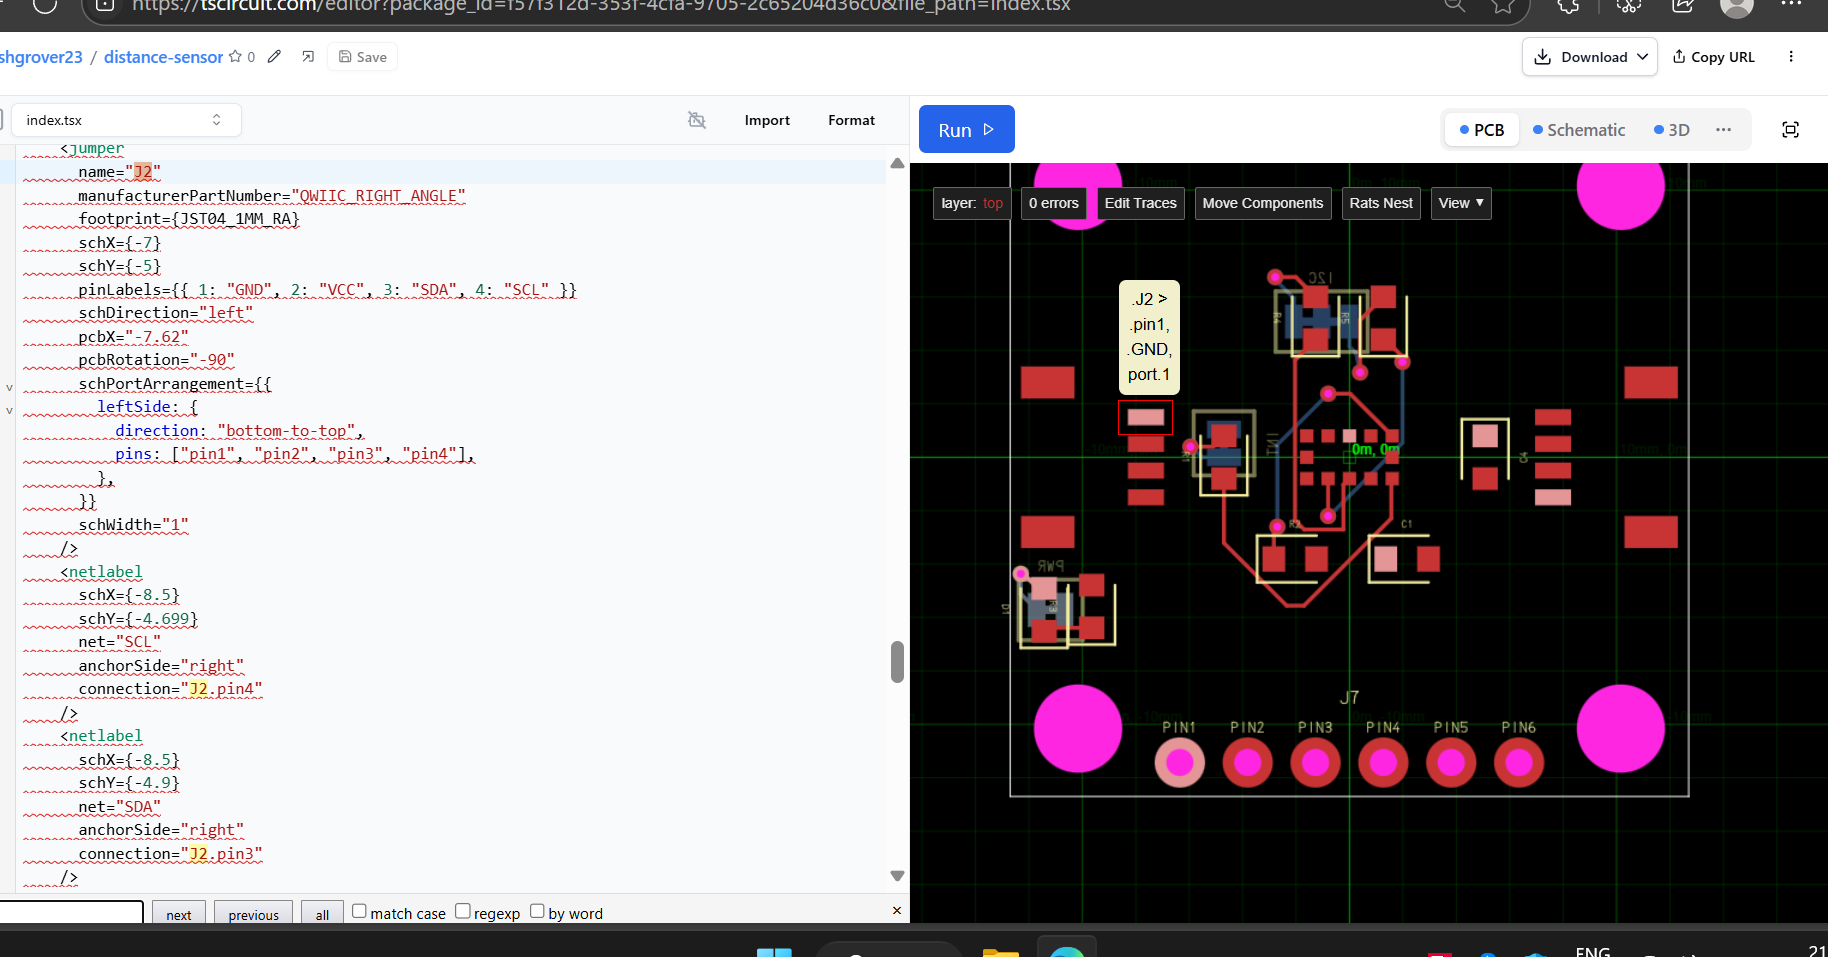Enable the regexp checkbox
This screenshot has width=1828, height=957.
[x=463, y=911]
